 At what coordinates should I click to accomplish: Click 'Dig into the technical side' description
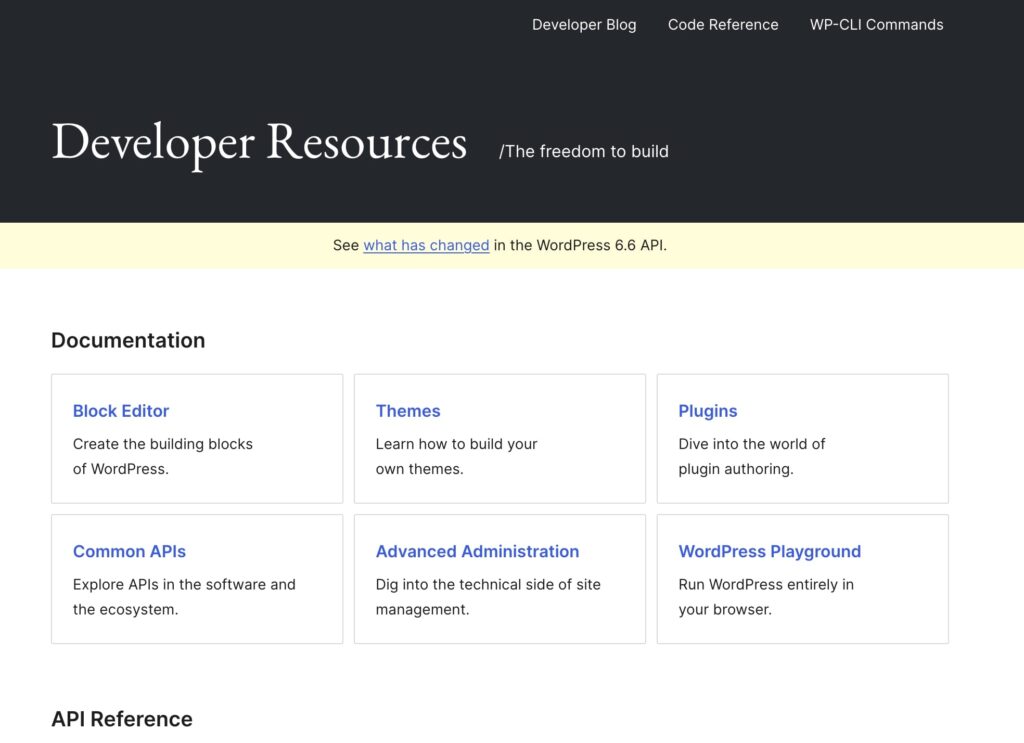pyautogui.click(x=488, y=597)
